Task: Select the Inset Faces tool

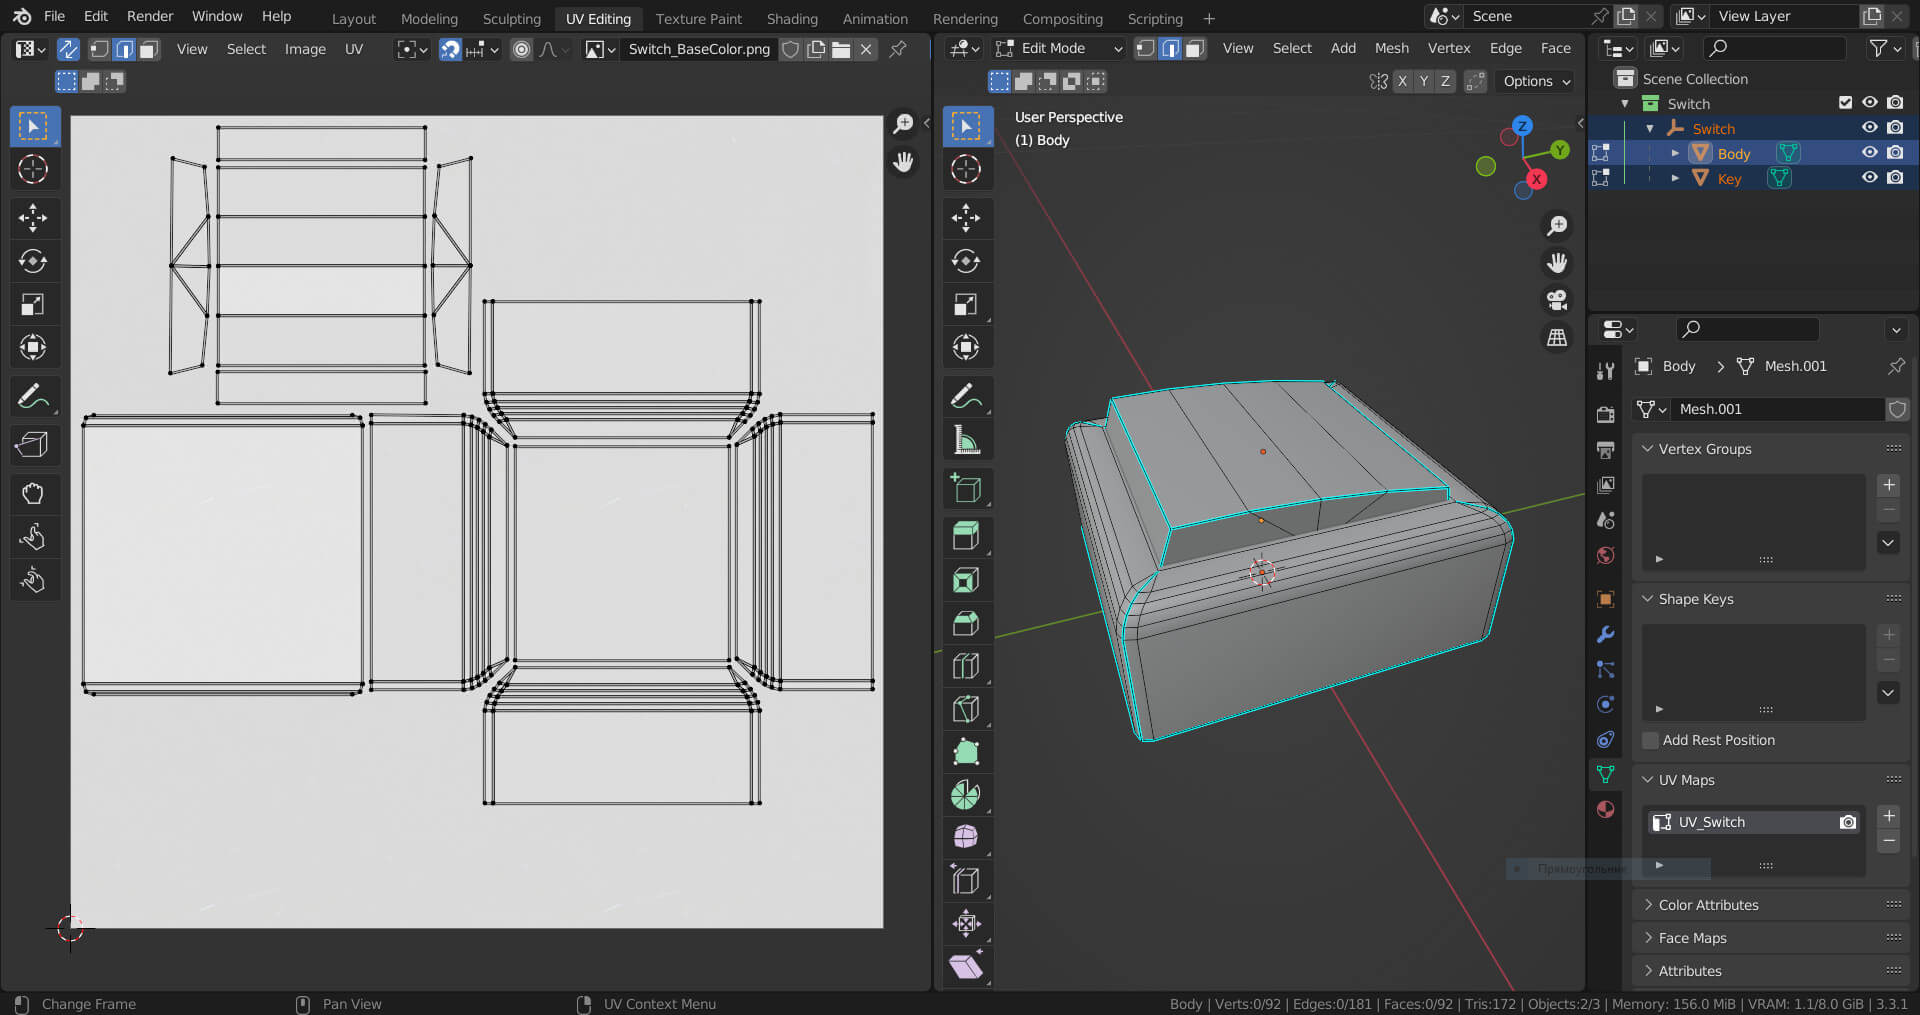Action: pyautogui.click(x=967, y=580)
